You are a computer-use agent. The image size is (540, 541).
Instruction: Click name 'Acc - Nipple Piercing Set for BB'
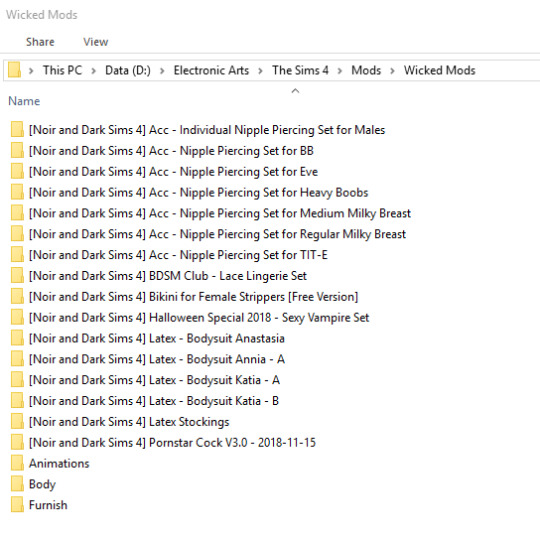pos(231,151)
